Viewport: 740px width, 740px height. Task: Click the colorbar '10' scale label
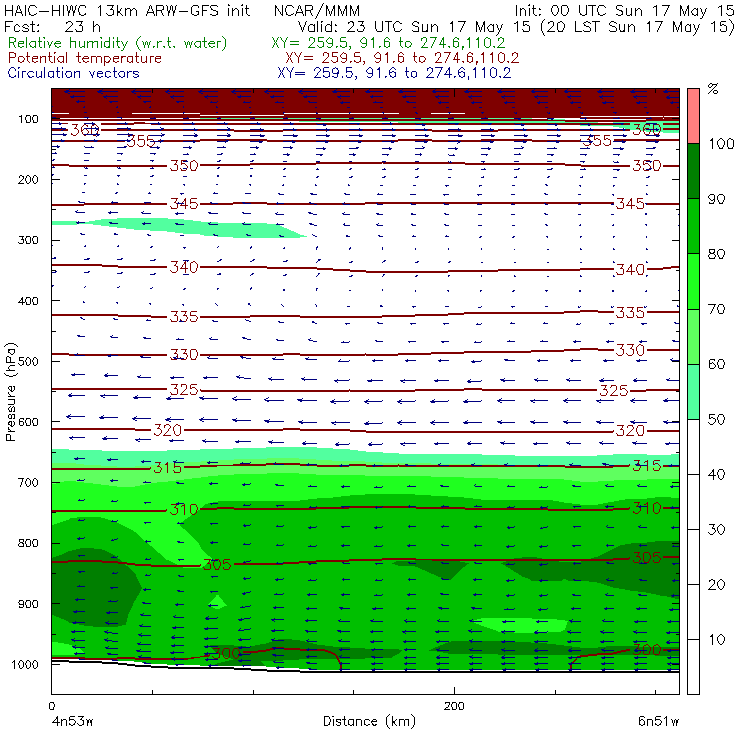coord(716,640)
